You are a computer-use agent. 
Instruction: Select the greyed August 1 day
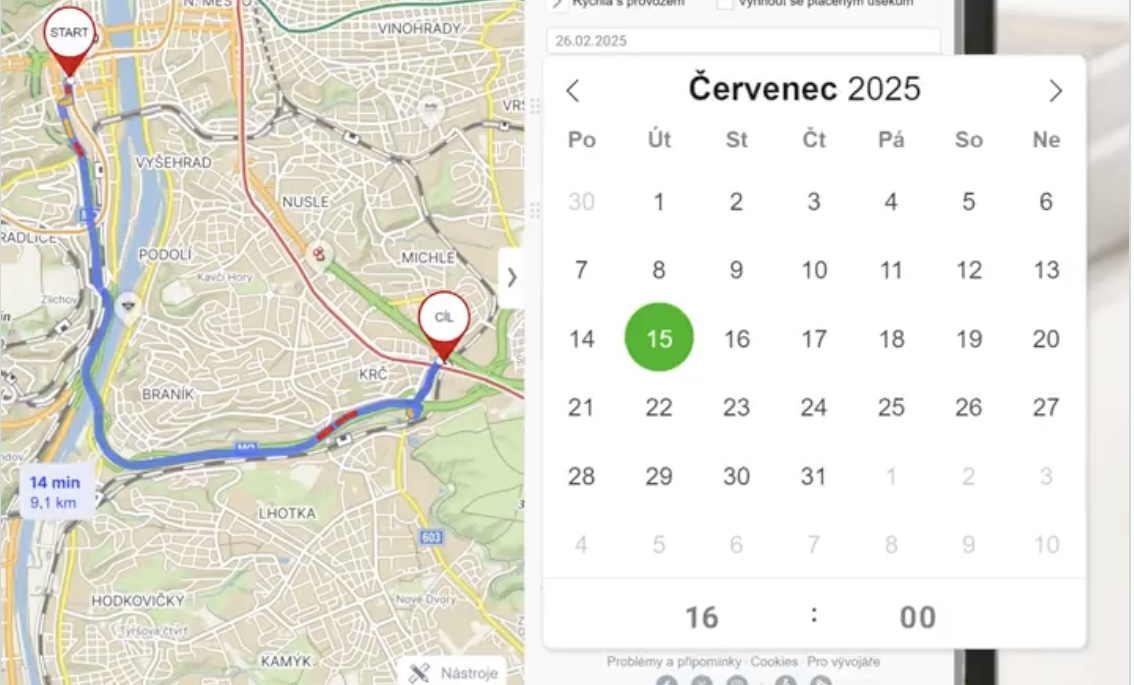click(x=891, y=476)
